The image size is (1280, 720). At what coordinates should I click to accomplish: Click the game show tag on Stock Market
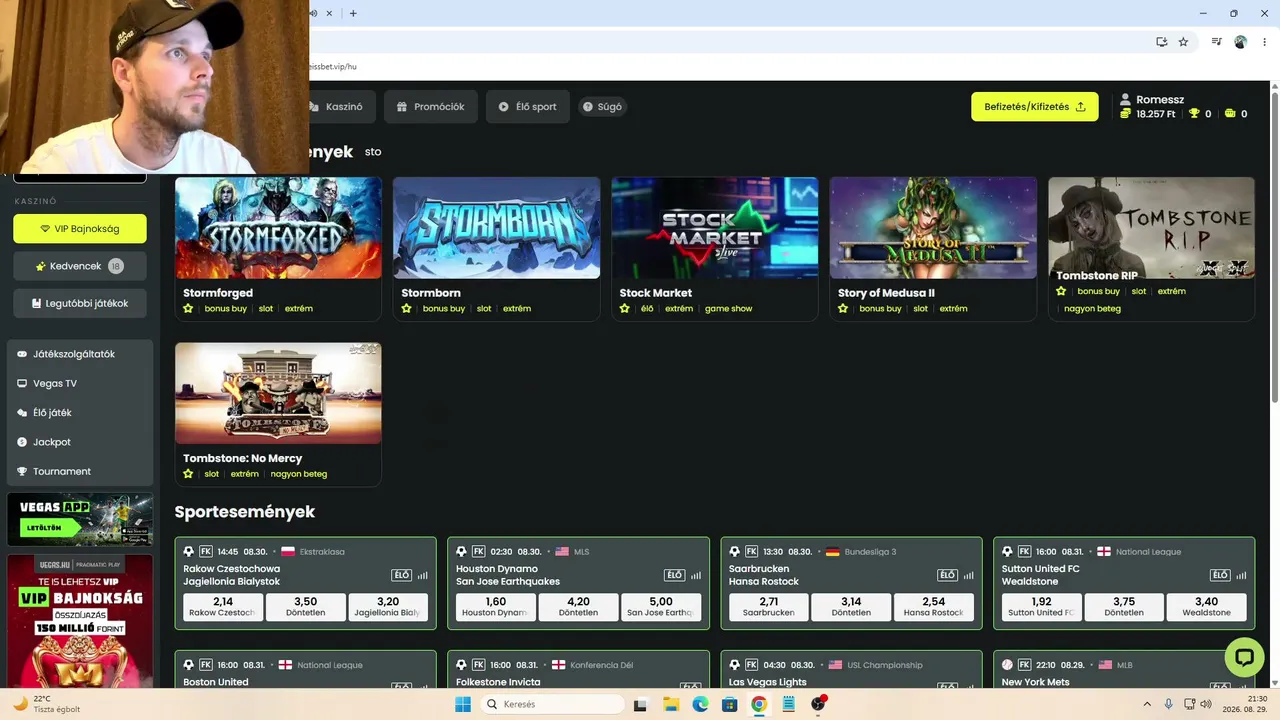728,309
